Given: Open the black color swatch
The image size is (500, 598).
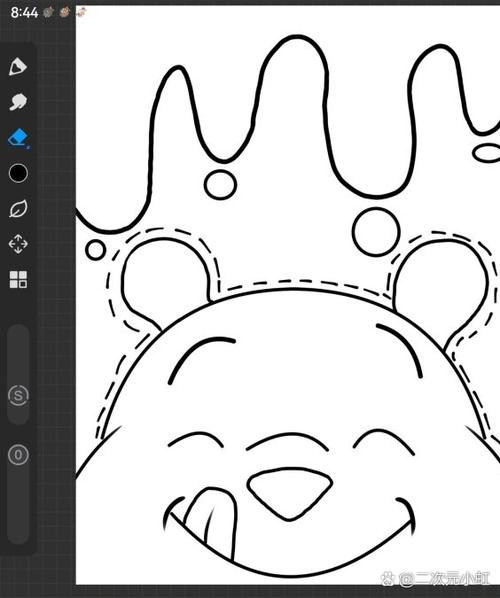Looking at the screenshot, I should (18, 173).
